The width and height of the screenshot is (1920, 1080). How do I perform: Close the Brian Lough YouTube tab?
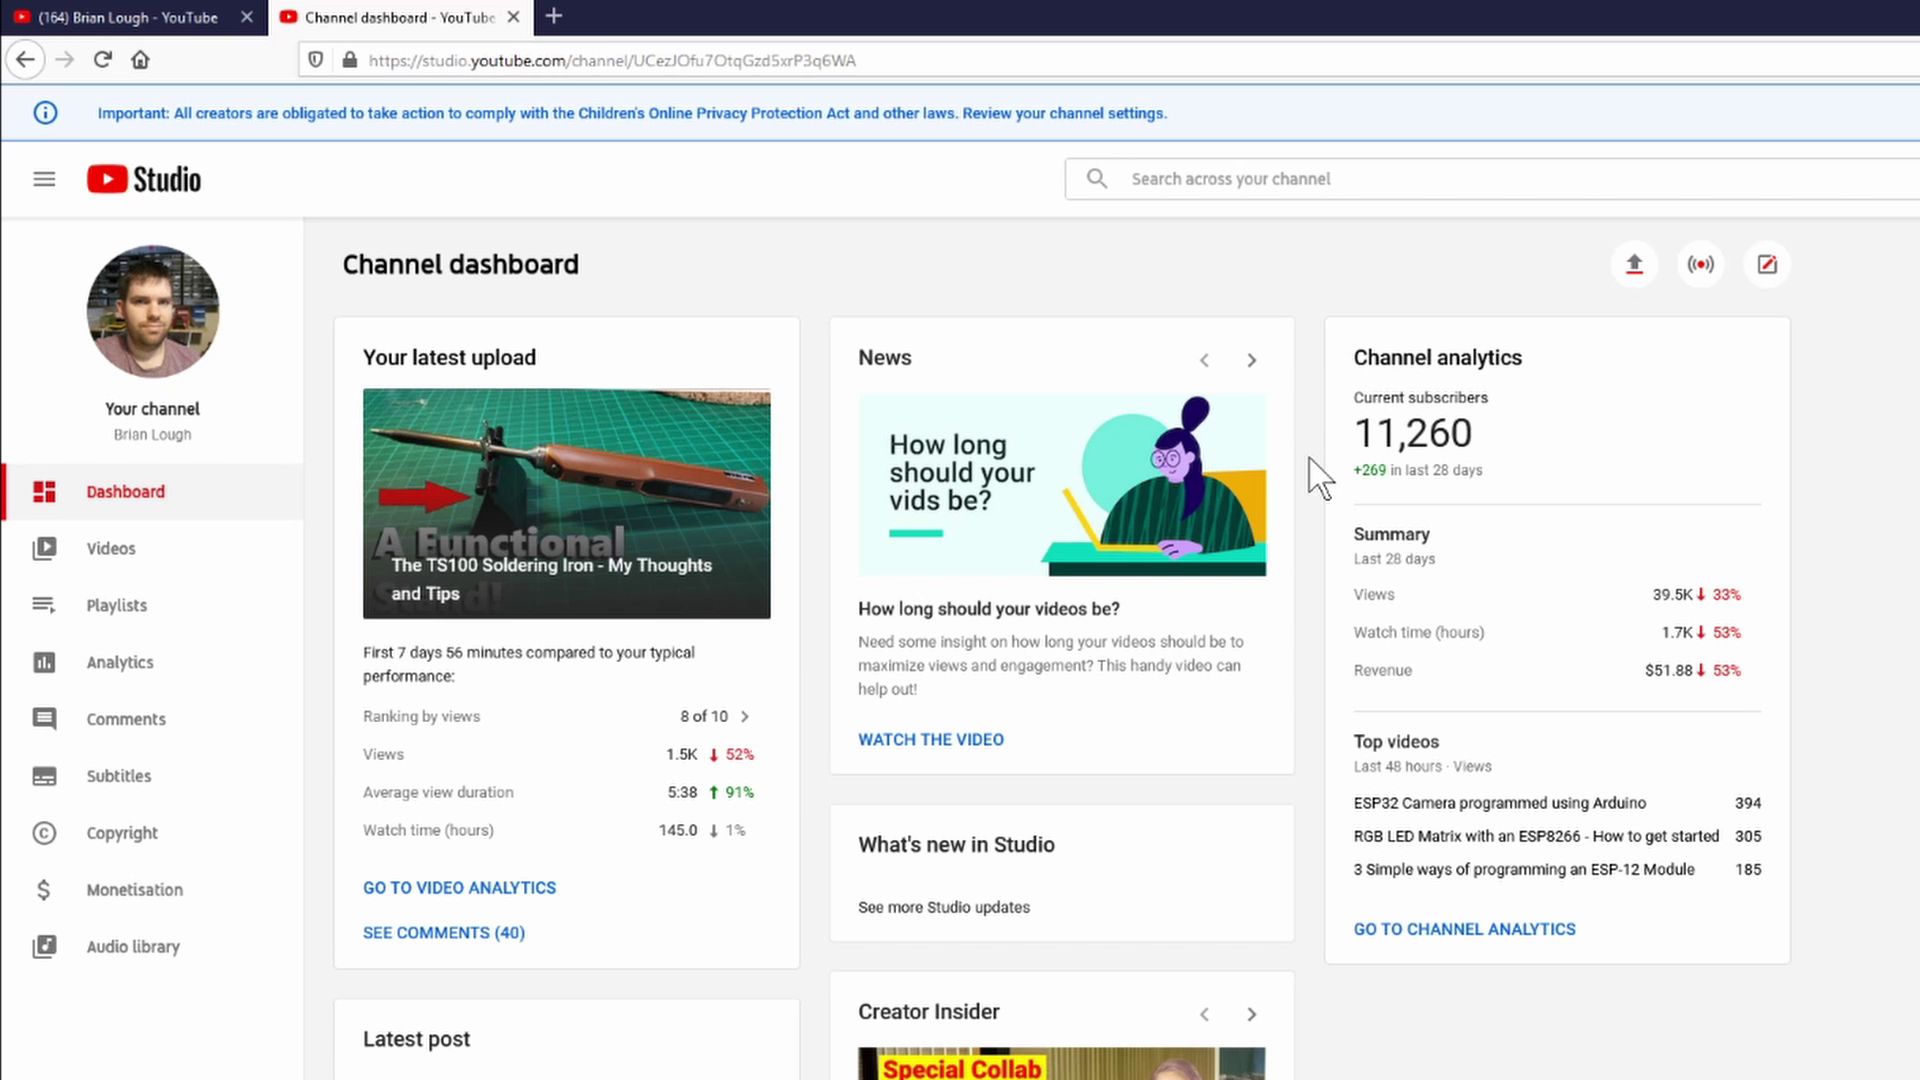pos(247,17)
